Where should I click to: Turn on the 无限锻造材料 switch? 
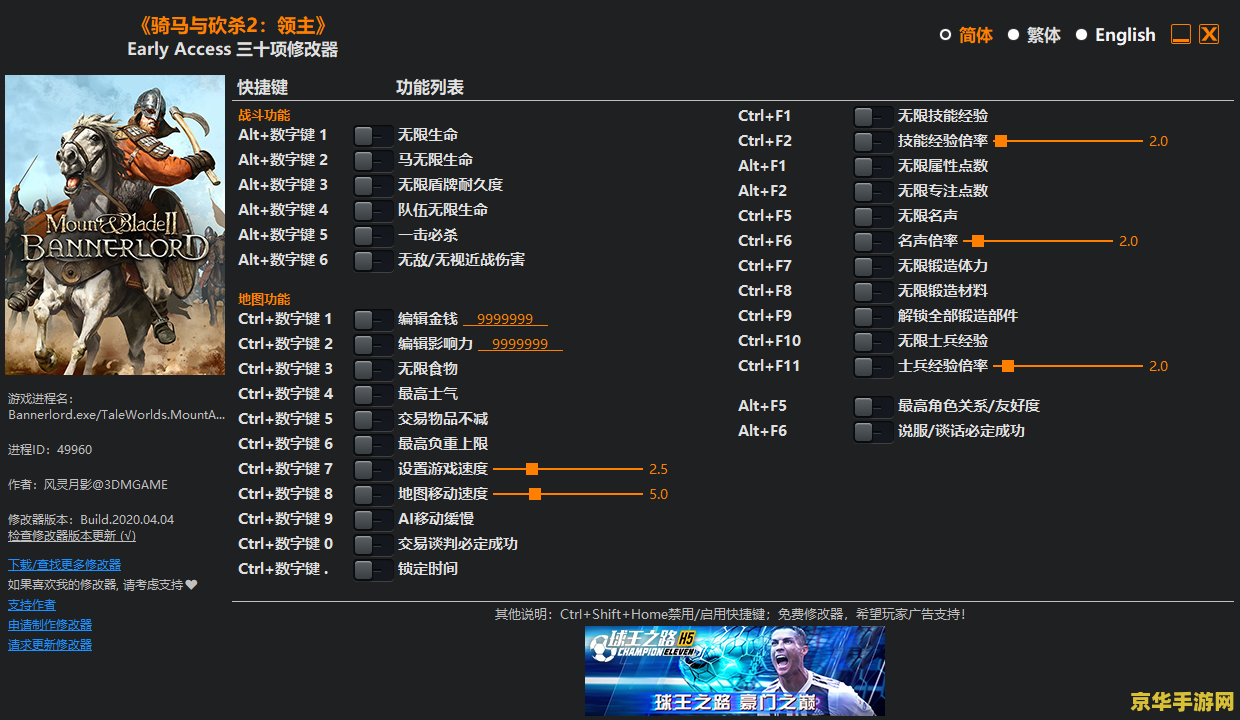click(873, 291)
